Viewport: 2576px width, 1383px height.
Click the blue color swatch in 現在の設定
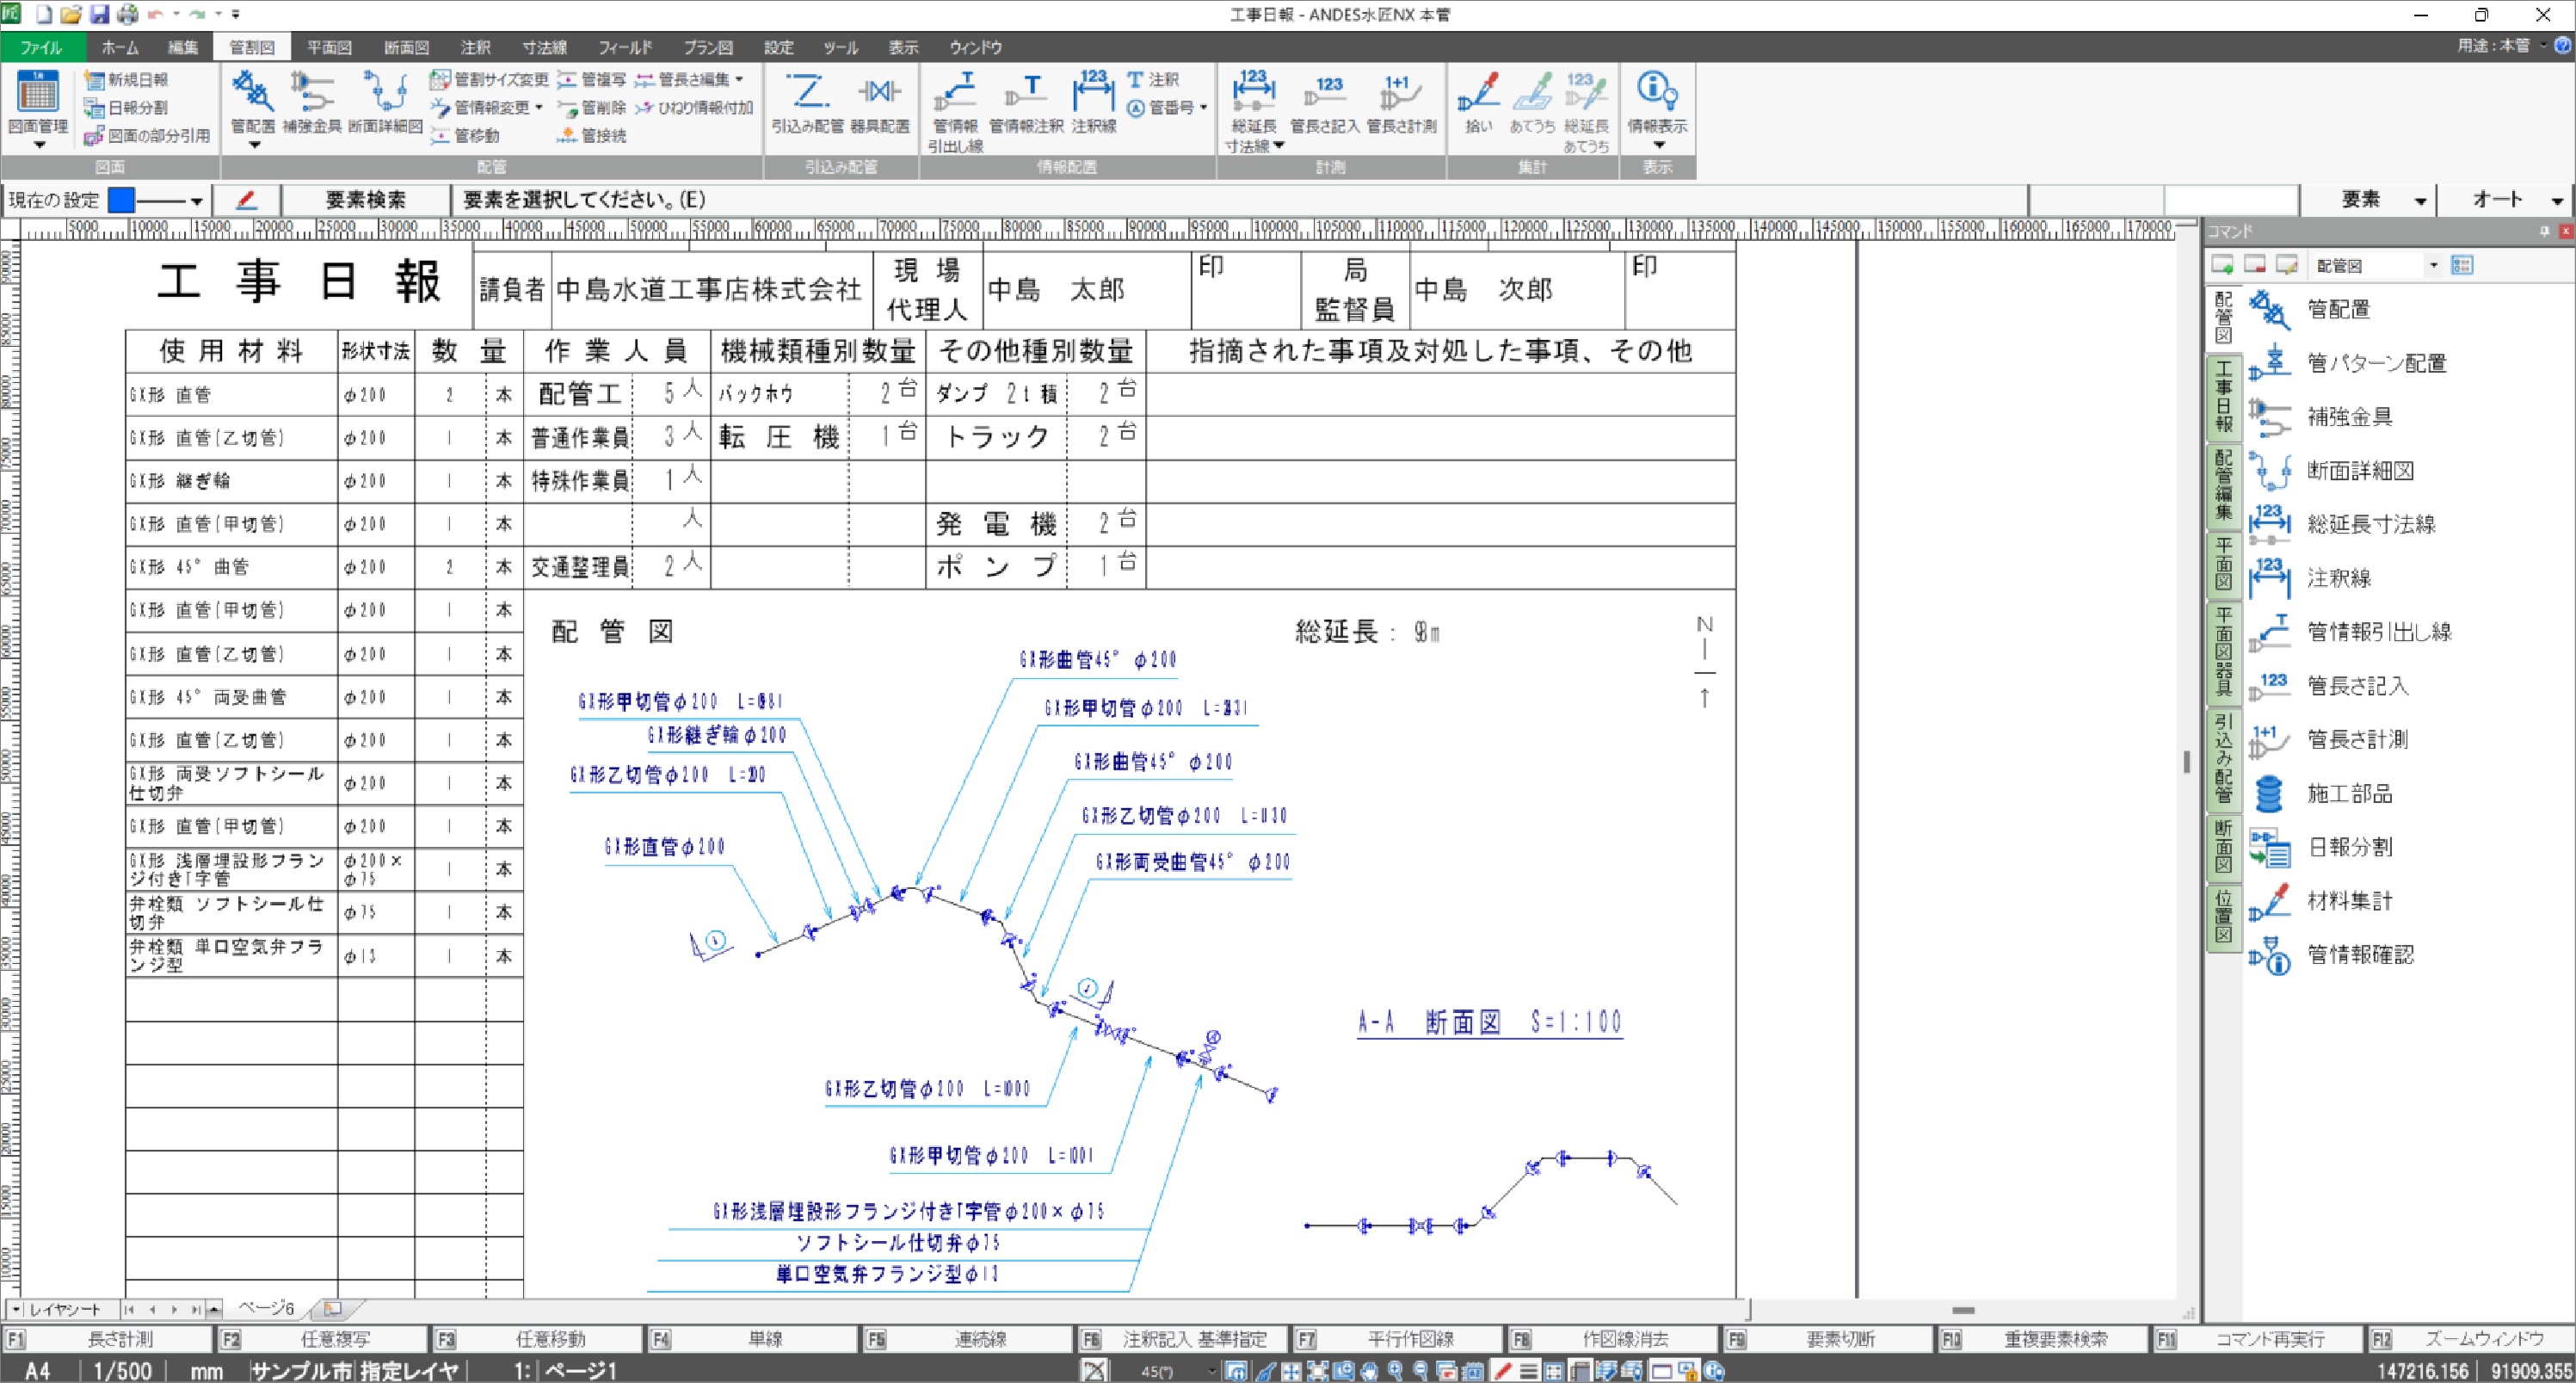tap(121, 200)
